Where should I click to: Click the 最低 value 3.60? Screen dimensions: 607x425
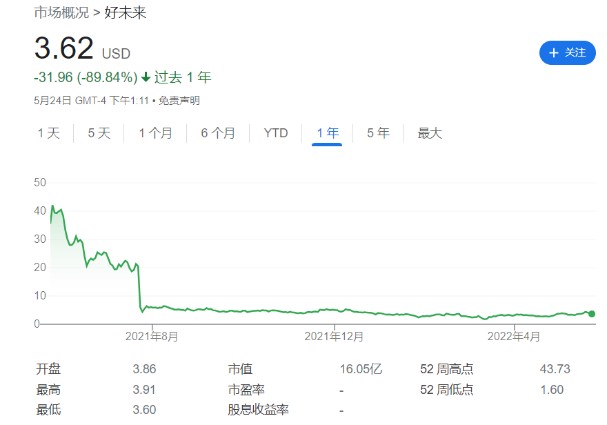144,410
